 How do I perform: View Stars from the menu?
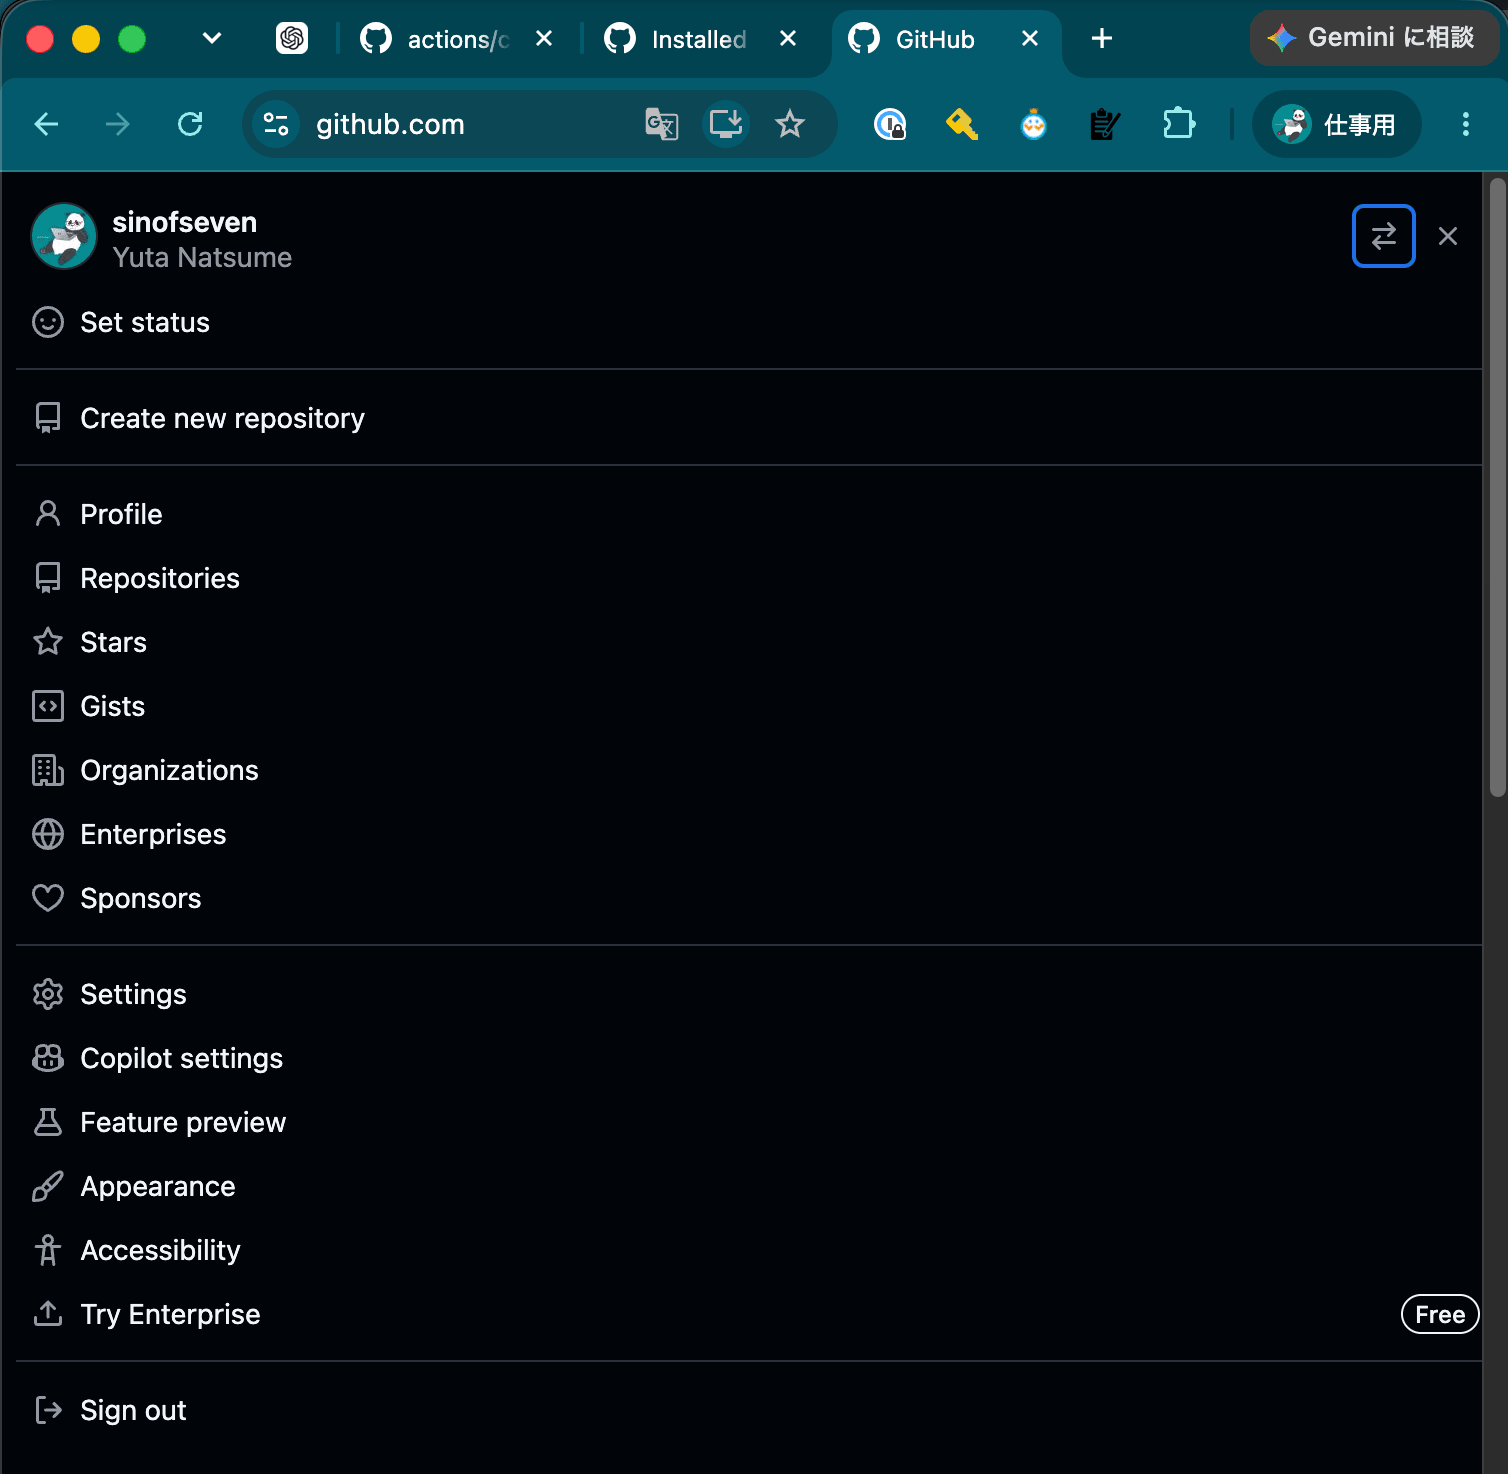(x=749, y=642)
